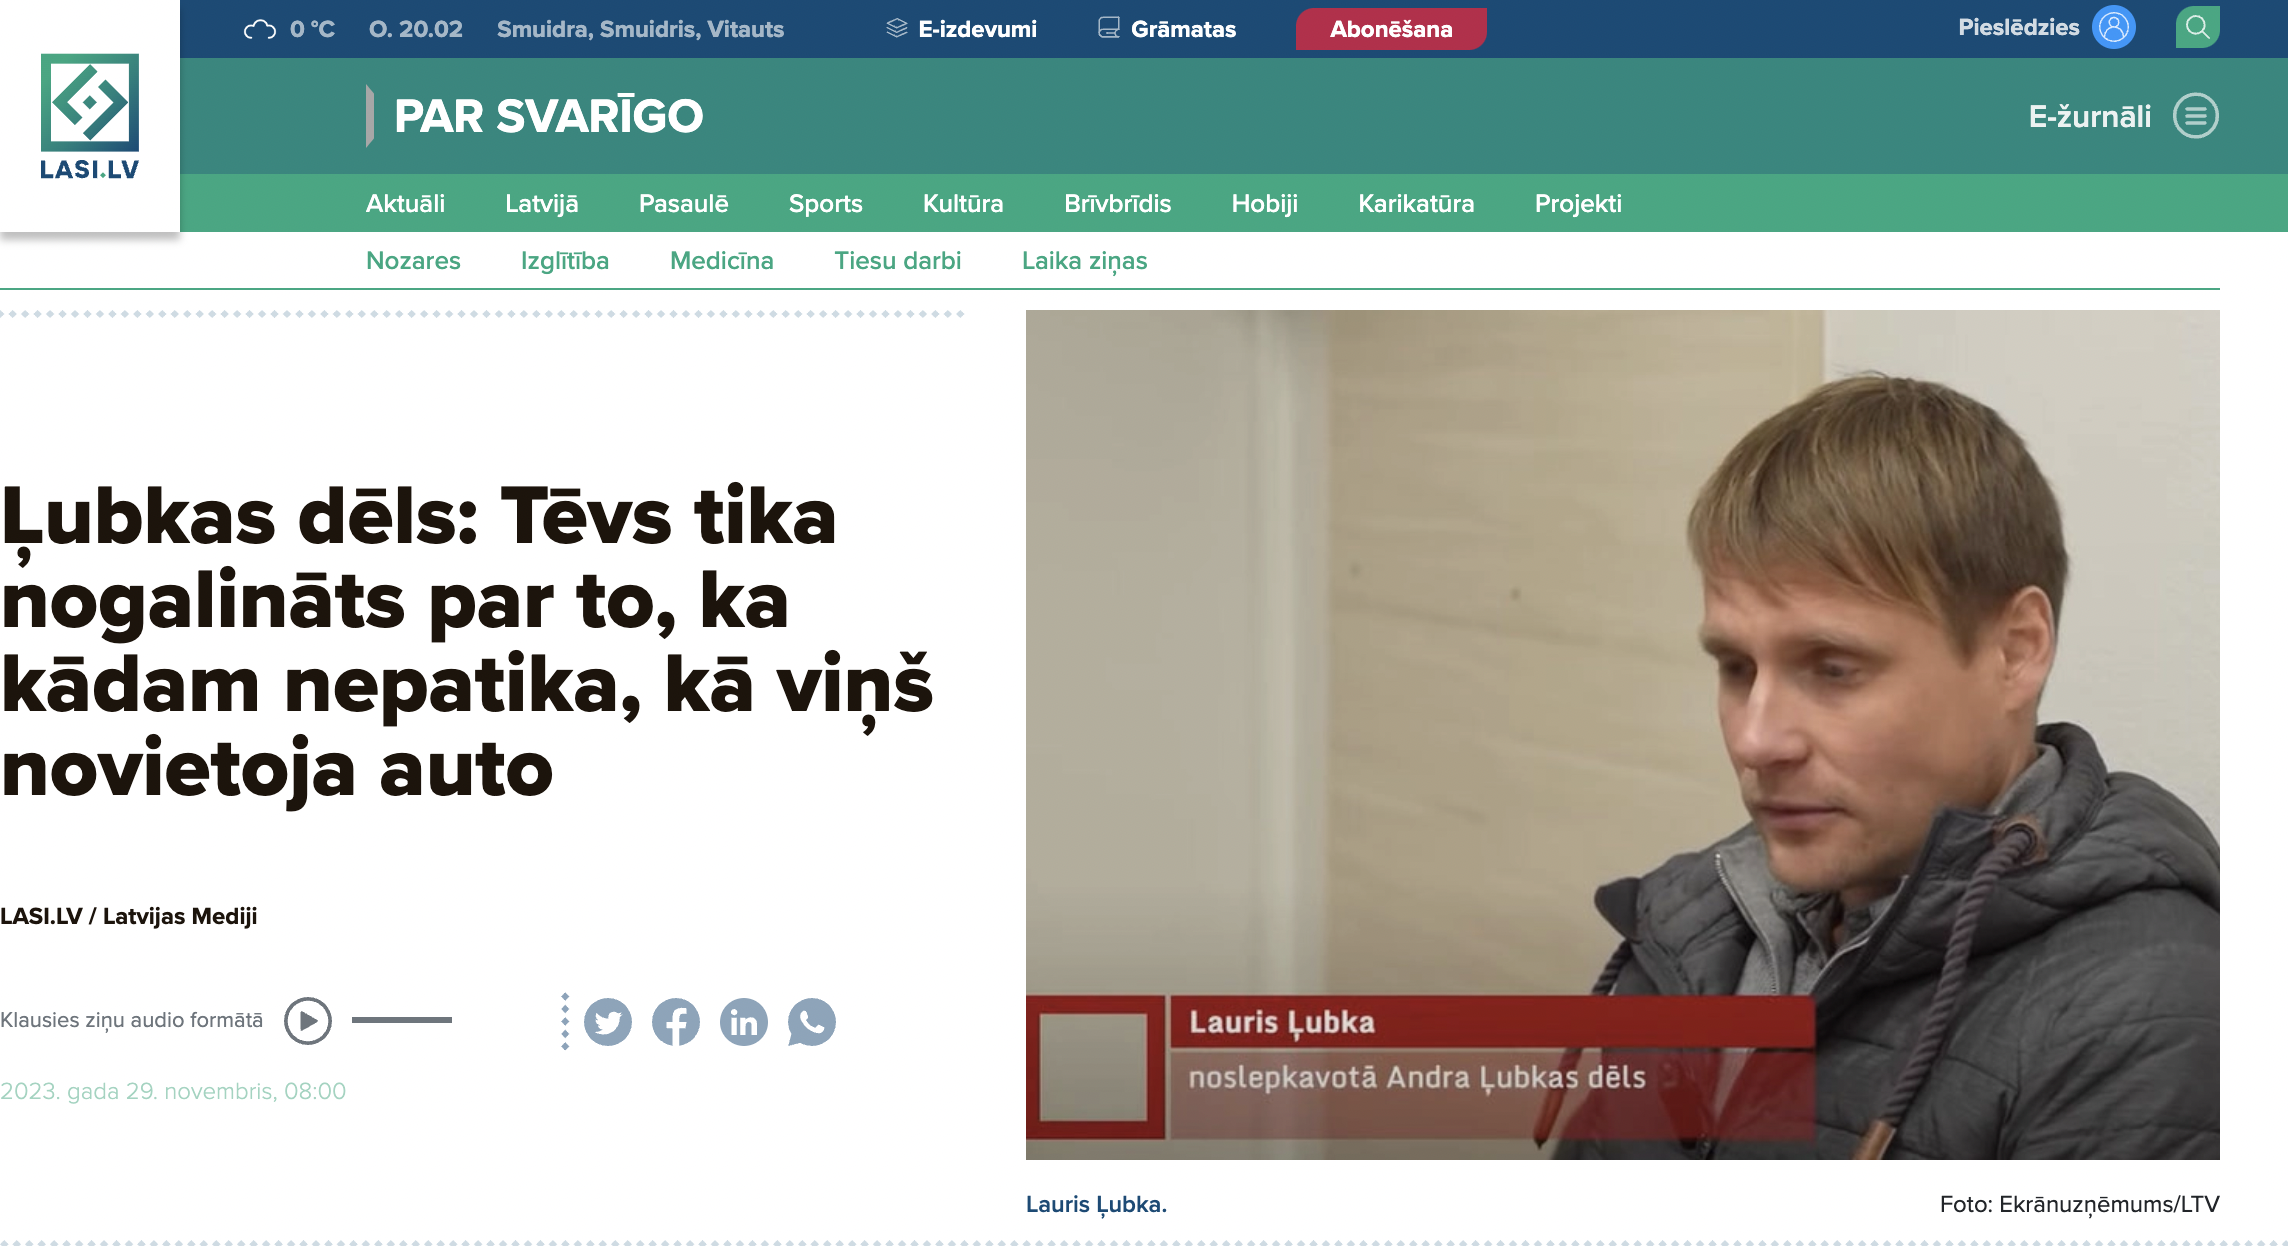Seek on the audio progress bar
The height and width of the screenshot is (1246, 2288).
[x=402, y=1020]
